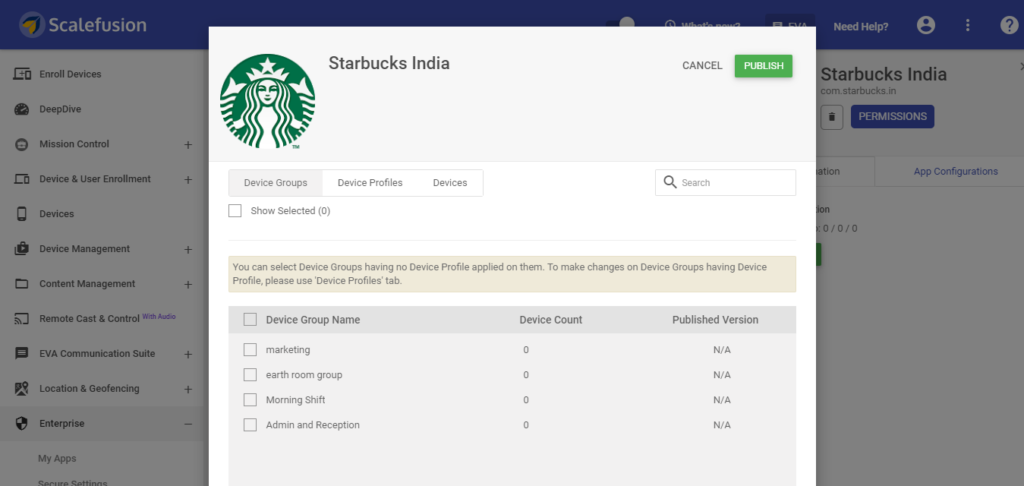This screenshot has width=1024, height=486.
Task: Click the Remote Cast & Control icon
Action: (x=22, y=319)
